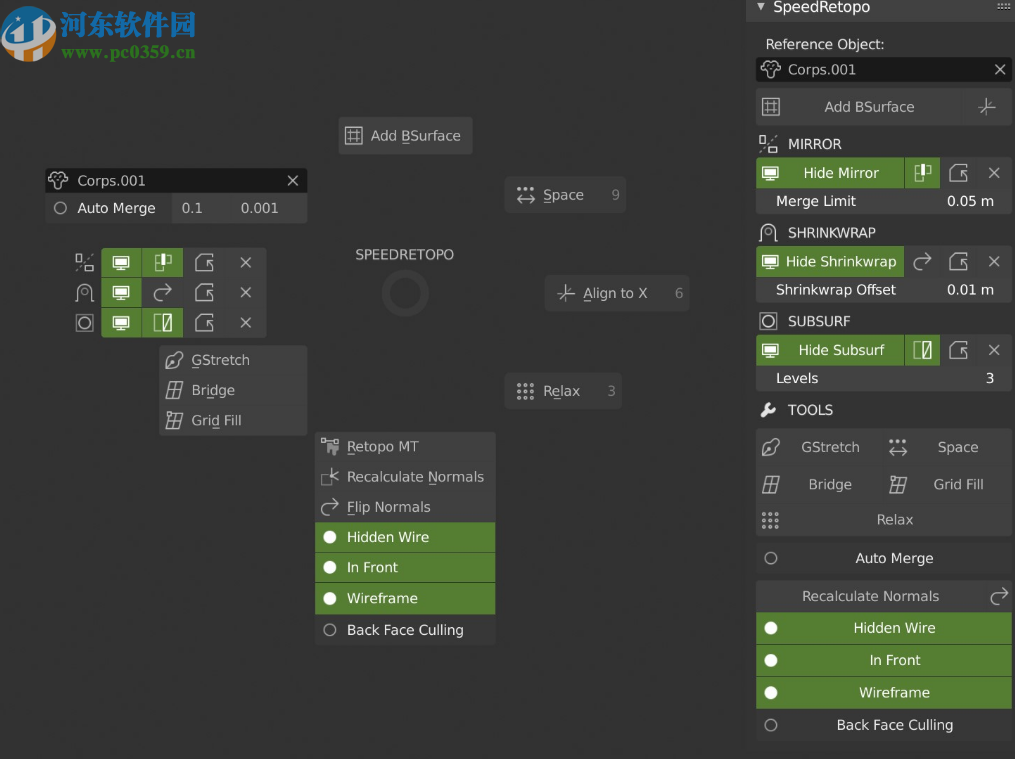Disable Hidden Wire in the pie menu list

pos(405,537)
